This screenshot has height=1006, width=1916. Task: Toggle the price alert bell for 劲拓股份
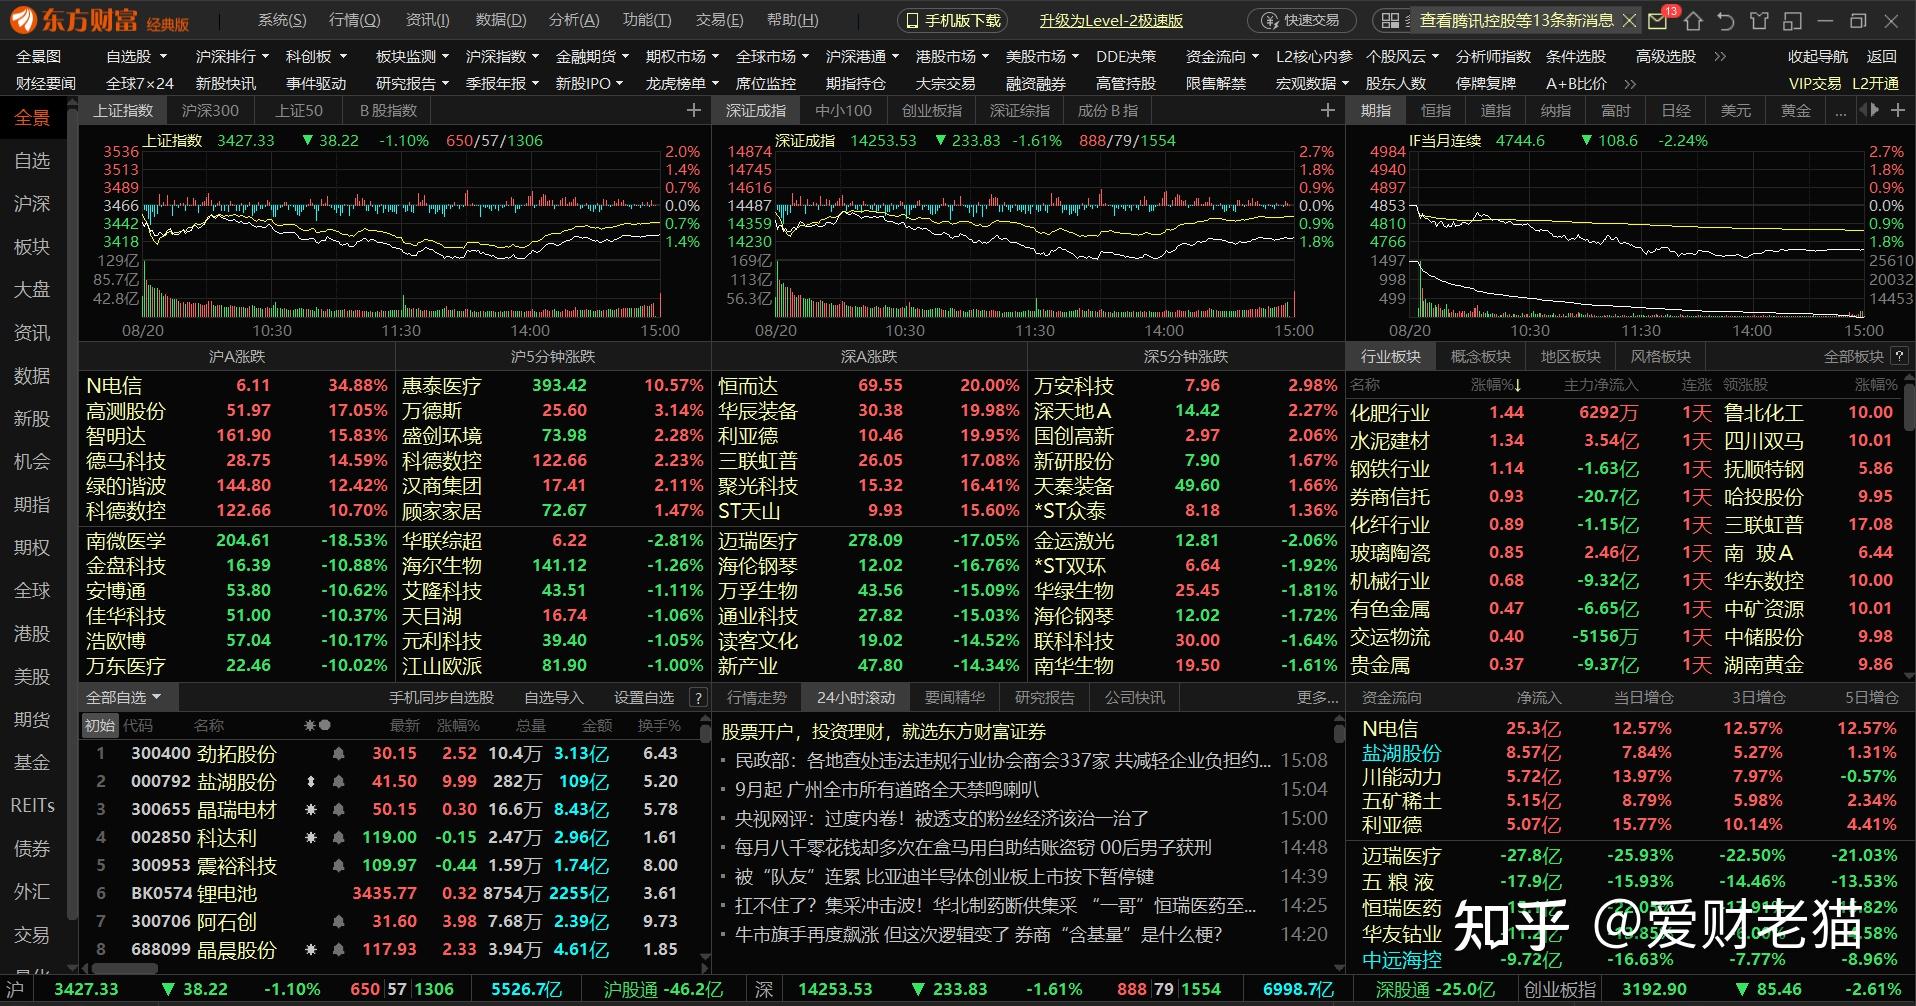tap(339, 753)
